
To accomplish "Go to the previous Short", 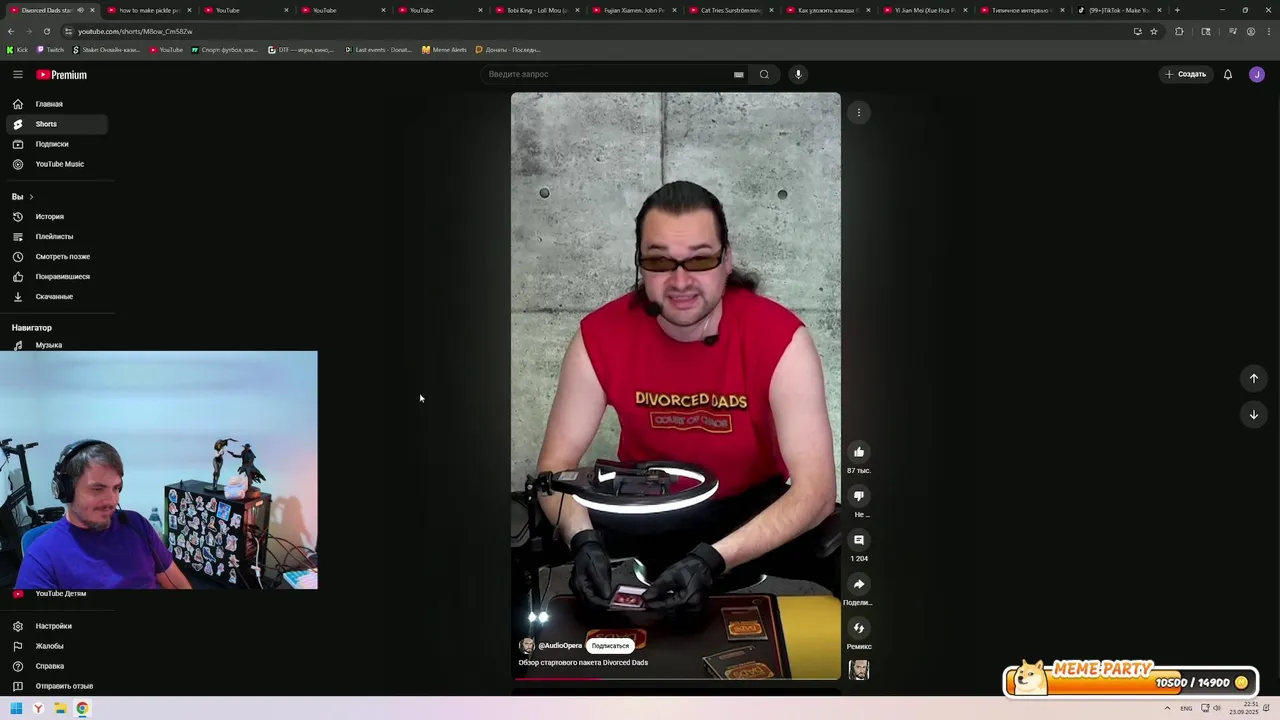I will 1254,378.
